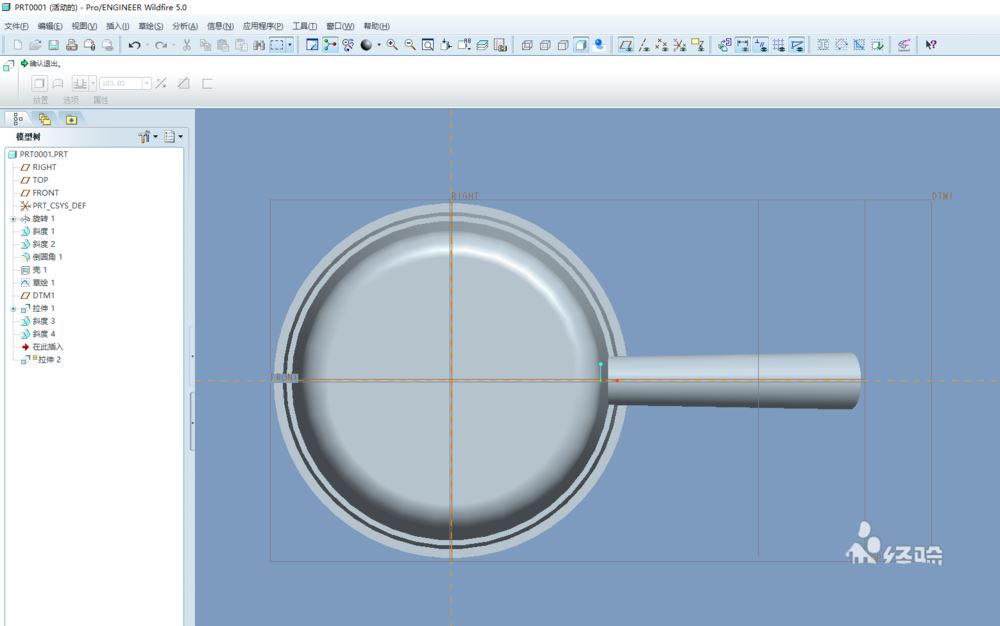Toggle the spin center icon
1000x626 pixels.
point(330,45)
